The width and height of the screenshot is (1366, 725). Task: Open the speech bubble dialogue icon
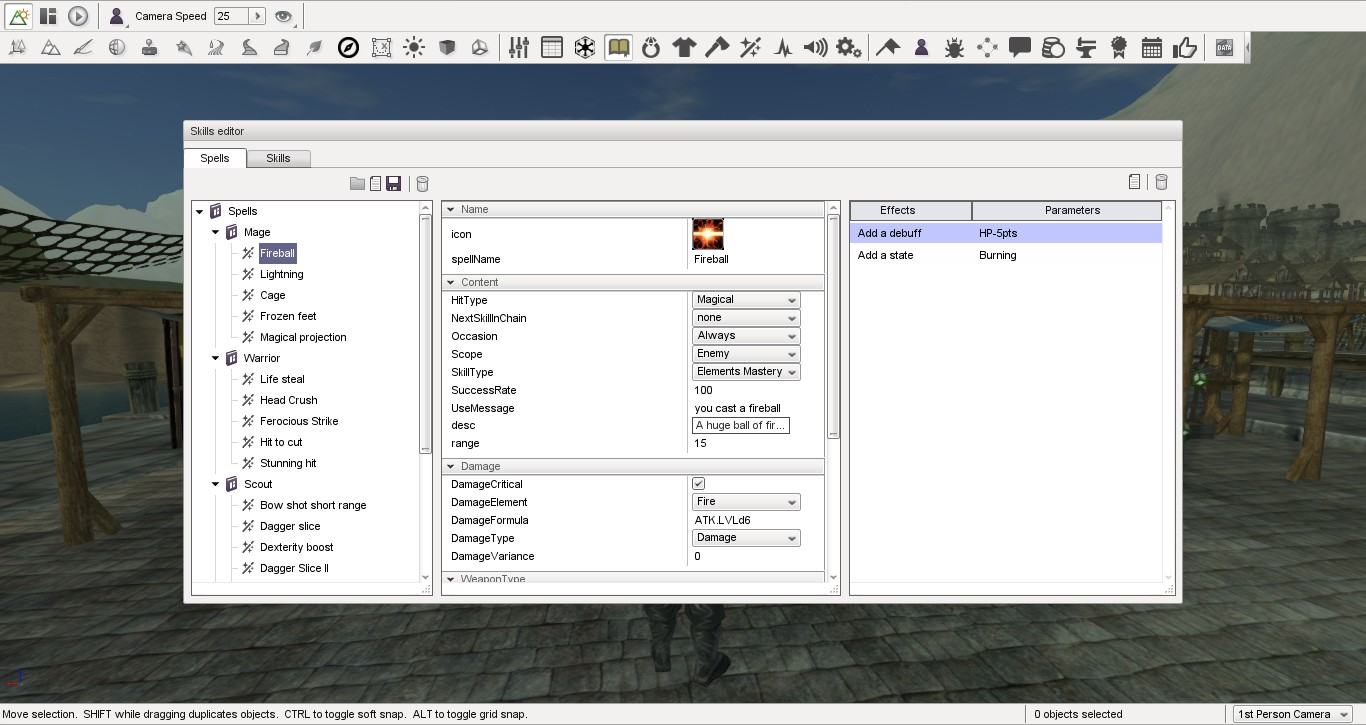pos(1020,48)
